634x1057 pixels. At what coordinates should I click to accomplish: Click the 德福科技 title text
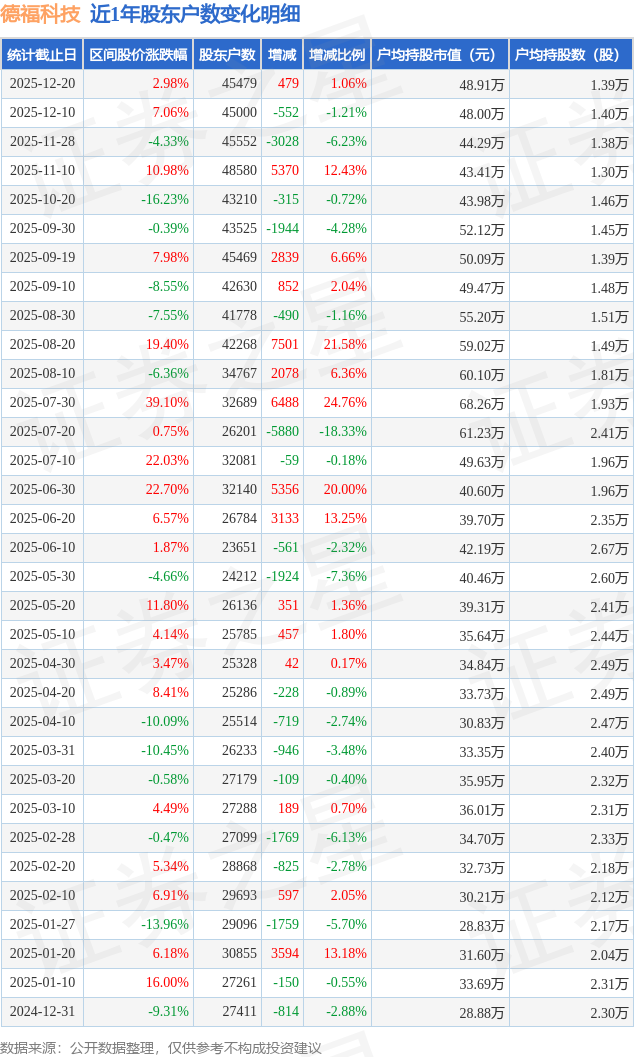coord(41,15)
